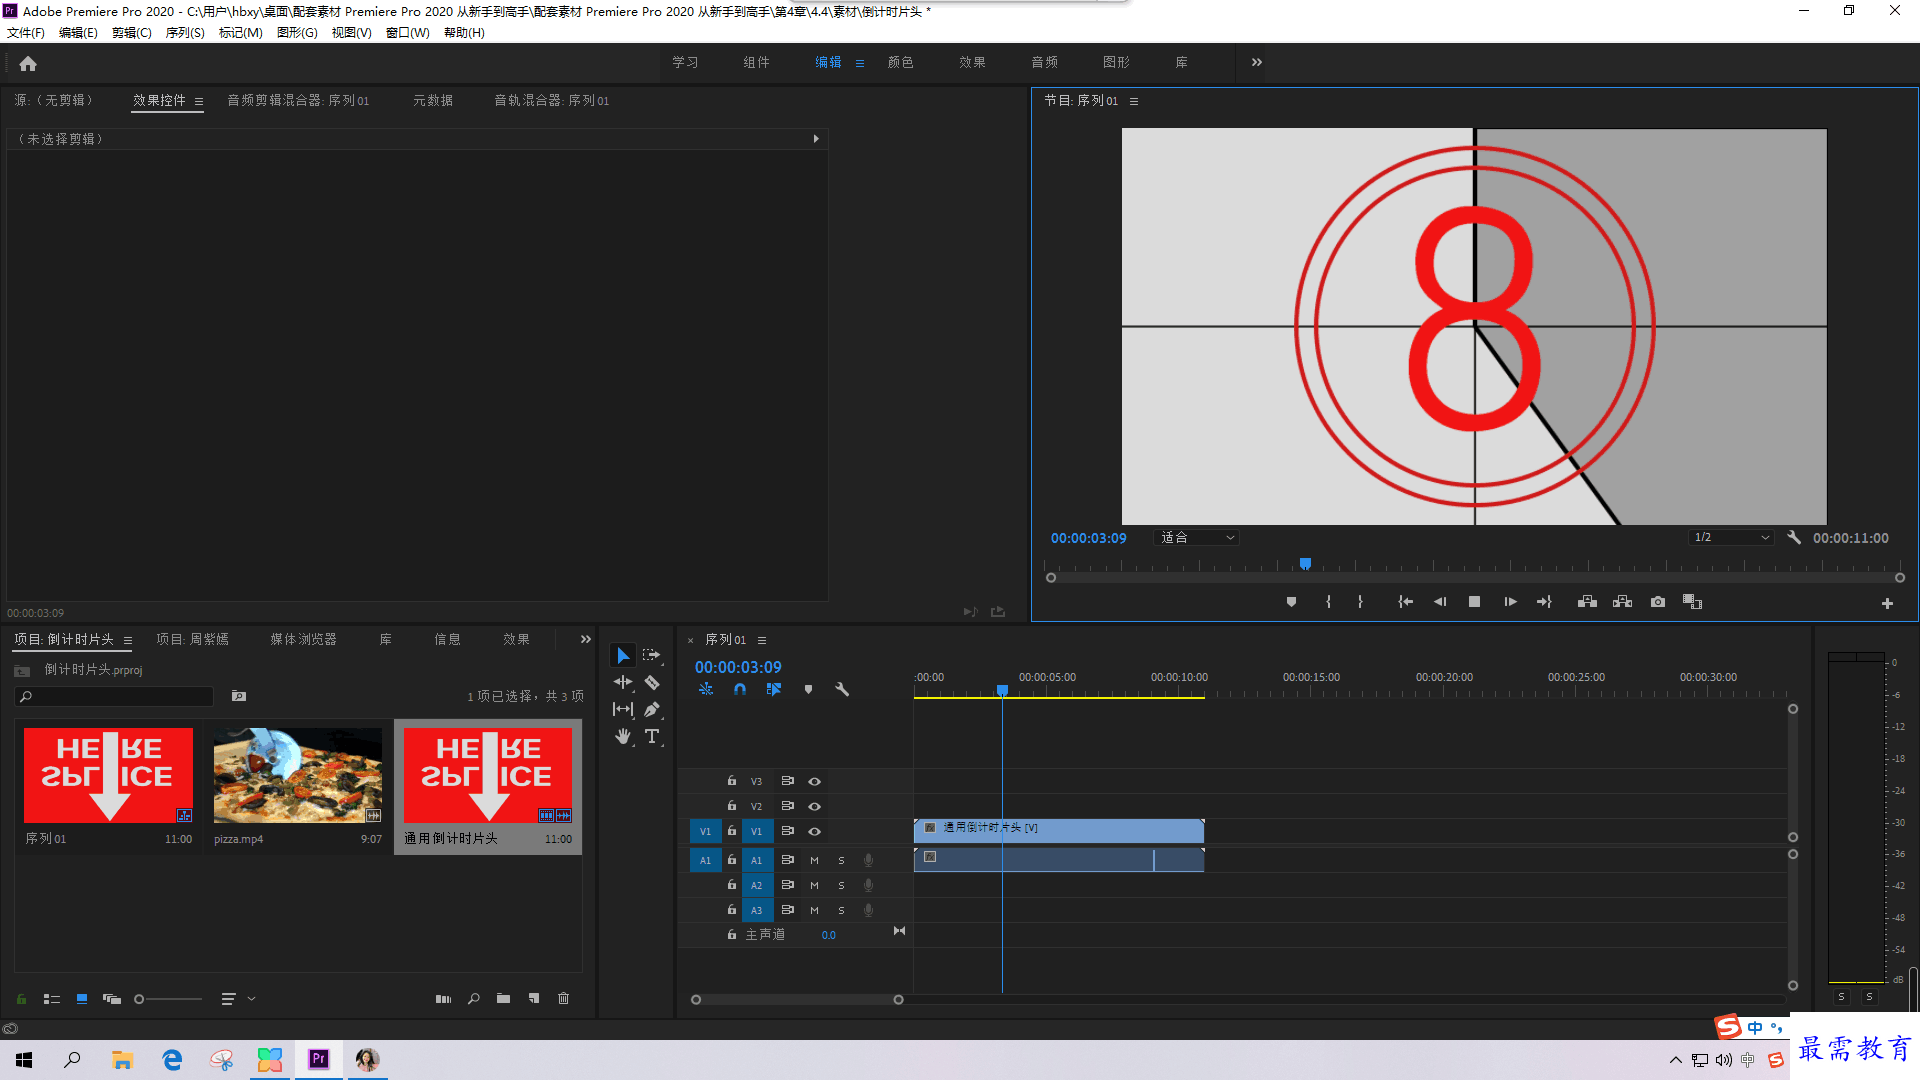
Task: Switch to 音频 workspace
Action: point(1044,62)
